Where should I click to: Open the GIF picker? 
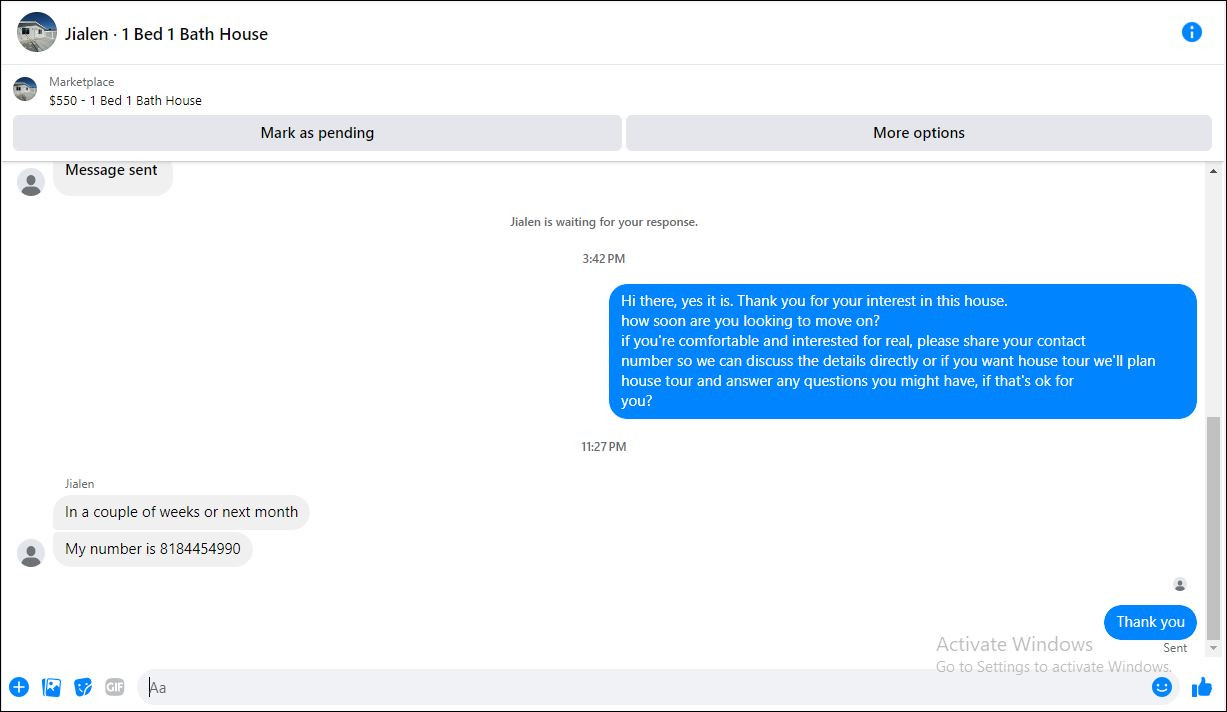pos(115,687)
